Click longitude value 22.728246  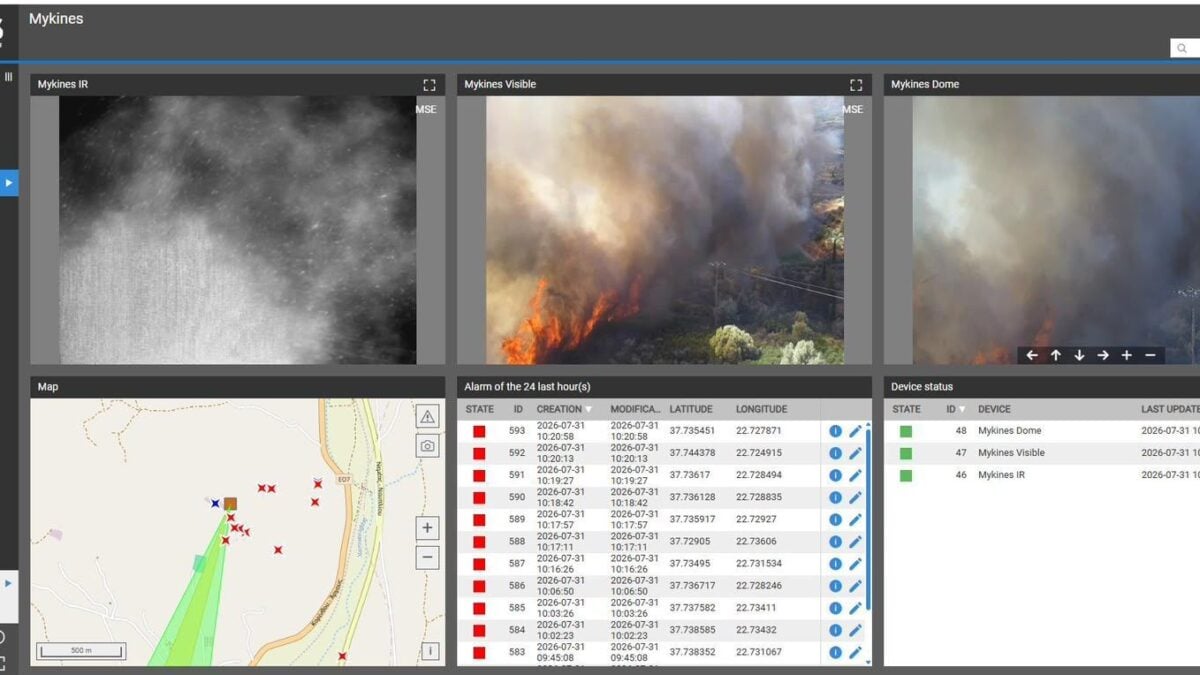[759, 586]
